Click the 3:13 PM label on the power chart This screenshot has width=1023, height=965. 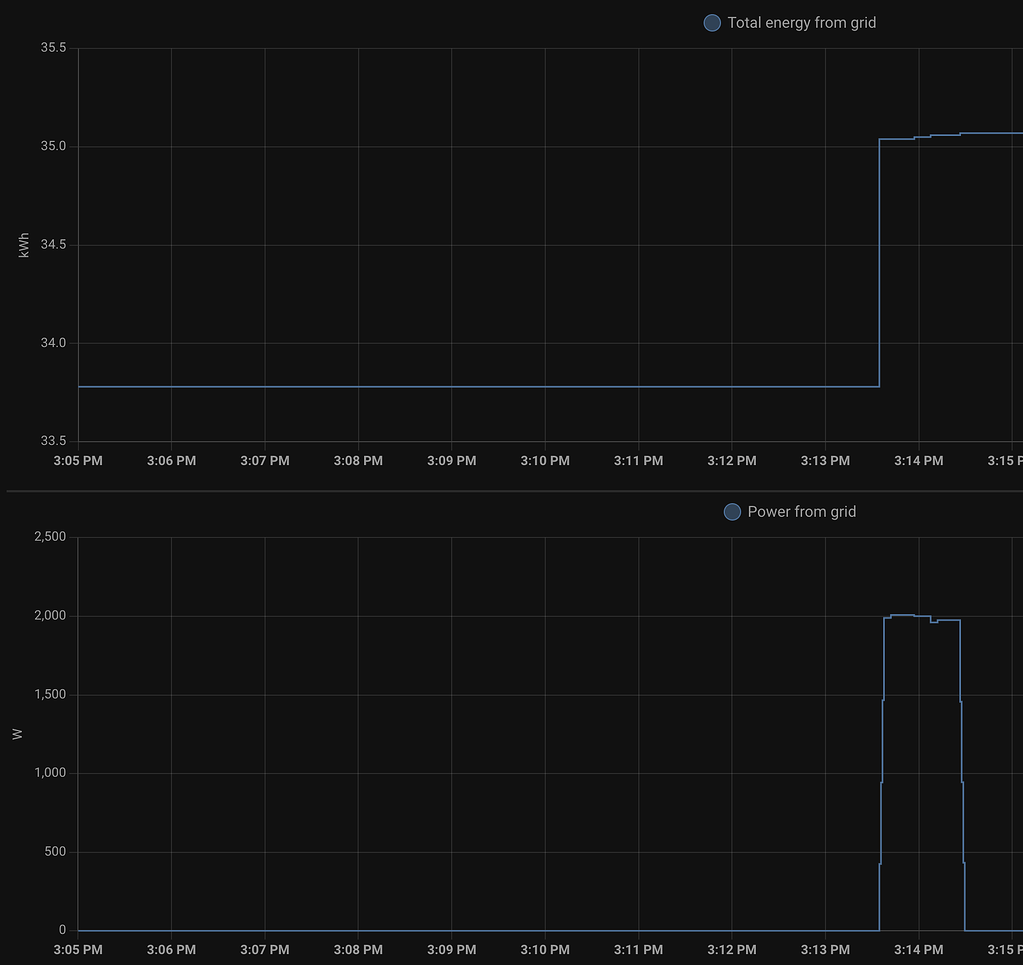(x=824, y=949)
